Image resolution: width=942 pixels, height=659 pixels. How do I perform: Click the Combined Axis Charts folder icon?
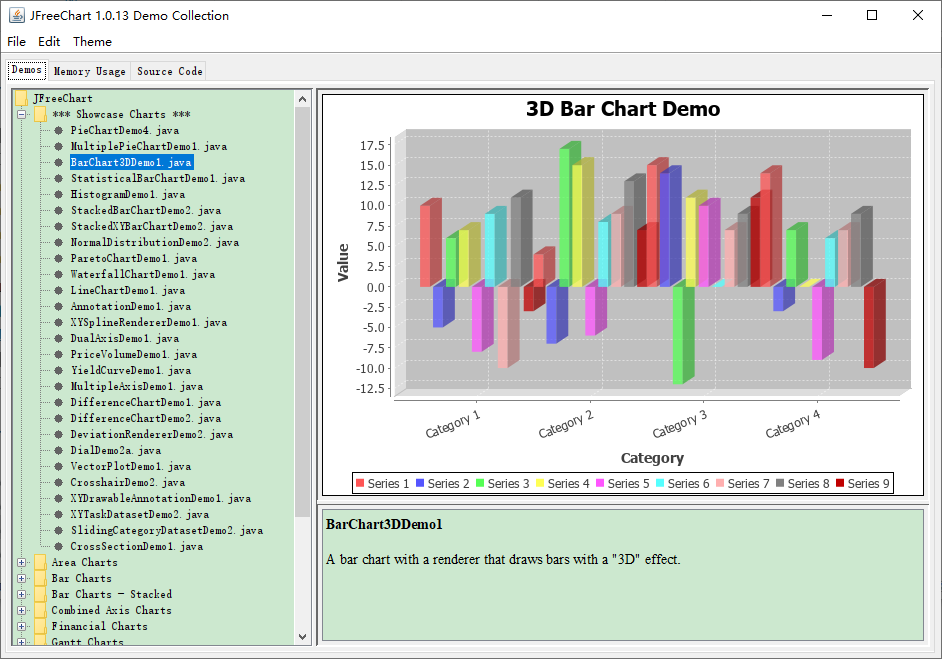click(x=40, y=610)
